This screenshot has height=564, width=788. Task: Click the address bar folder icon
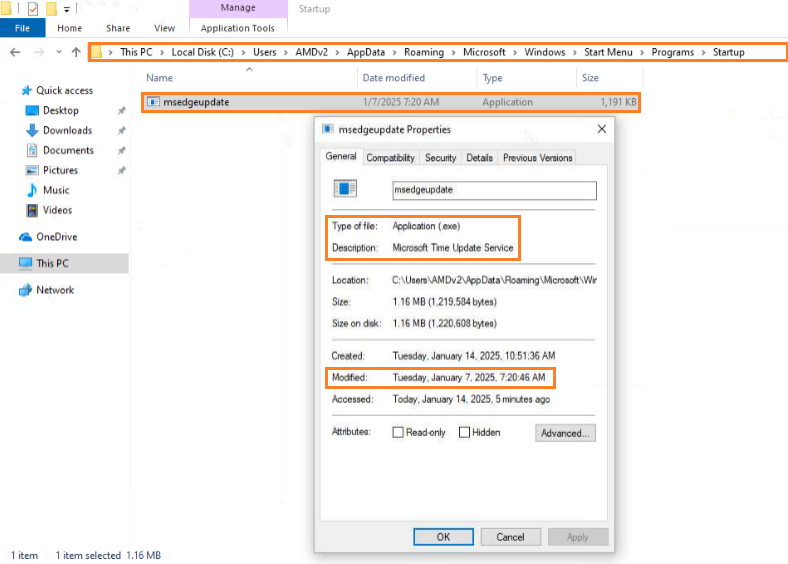click(96, 52)
